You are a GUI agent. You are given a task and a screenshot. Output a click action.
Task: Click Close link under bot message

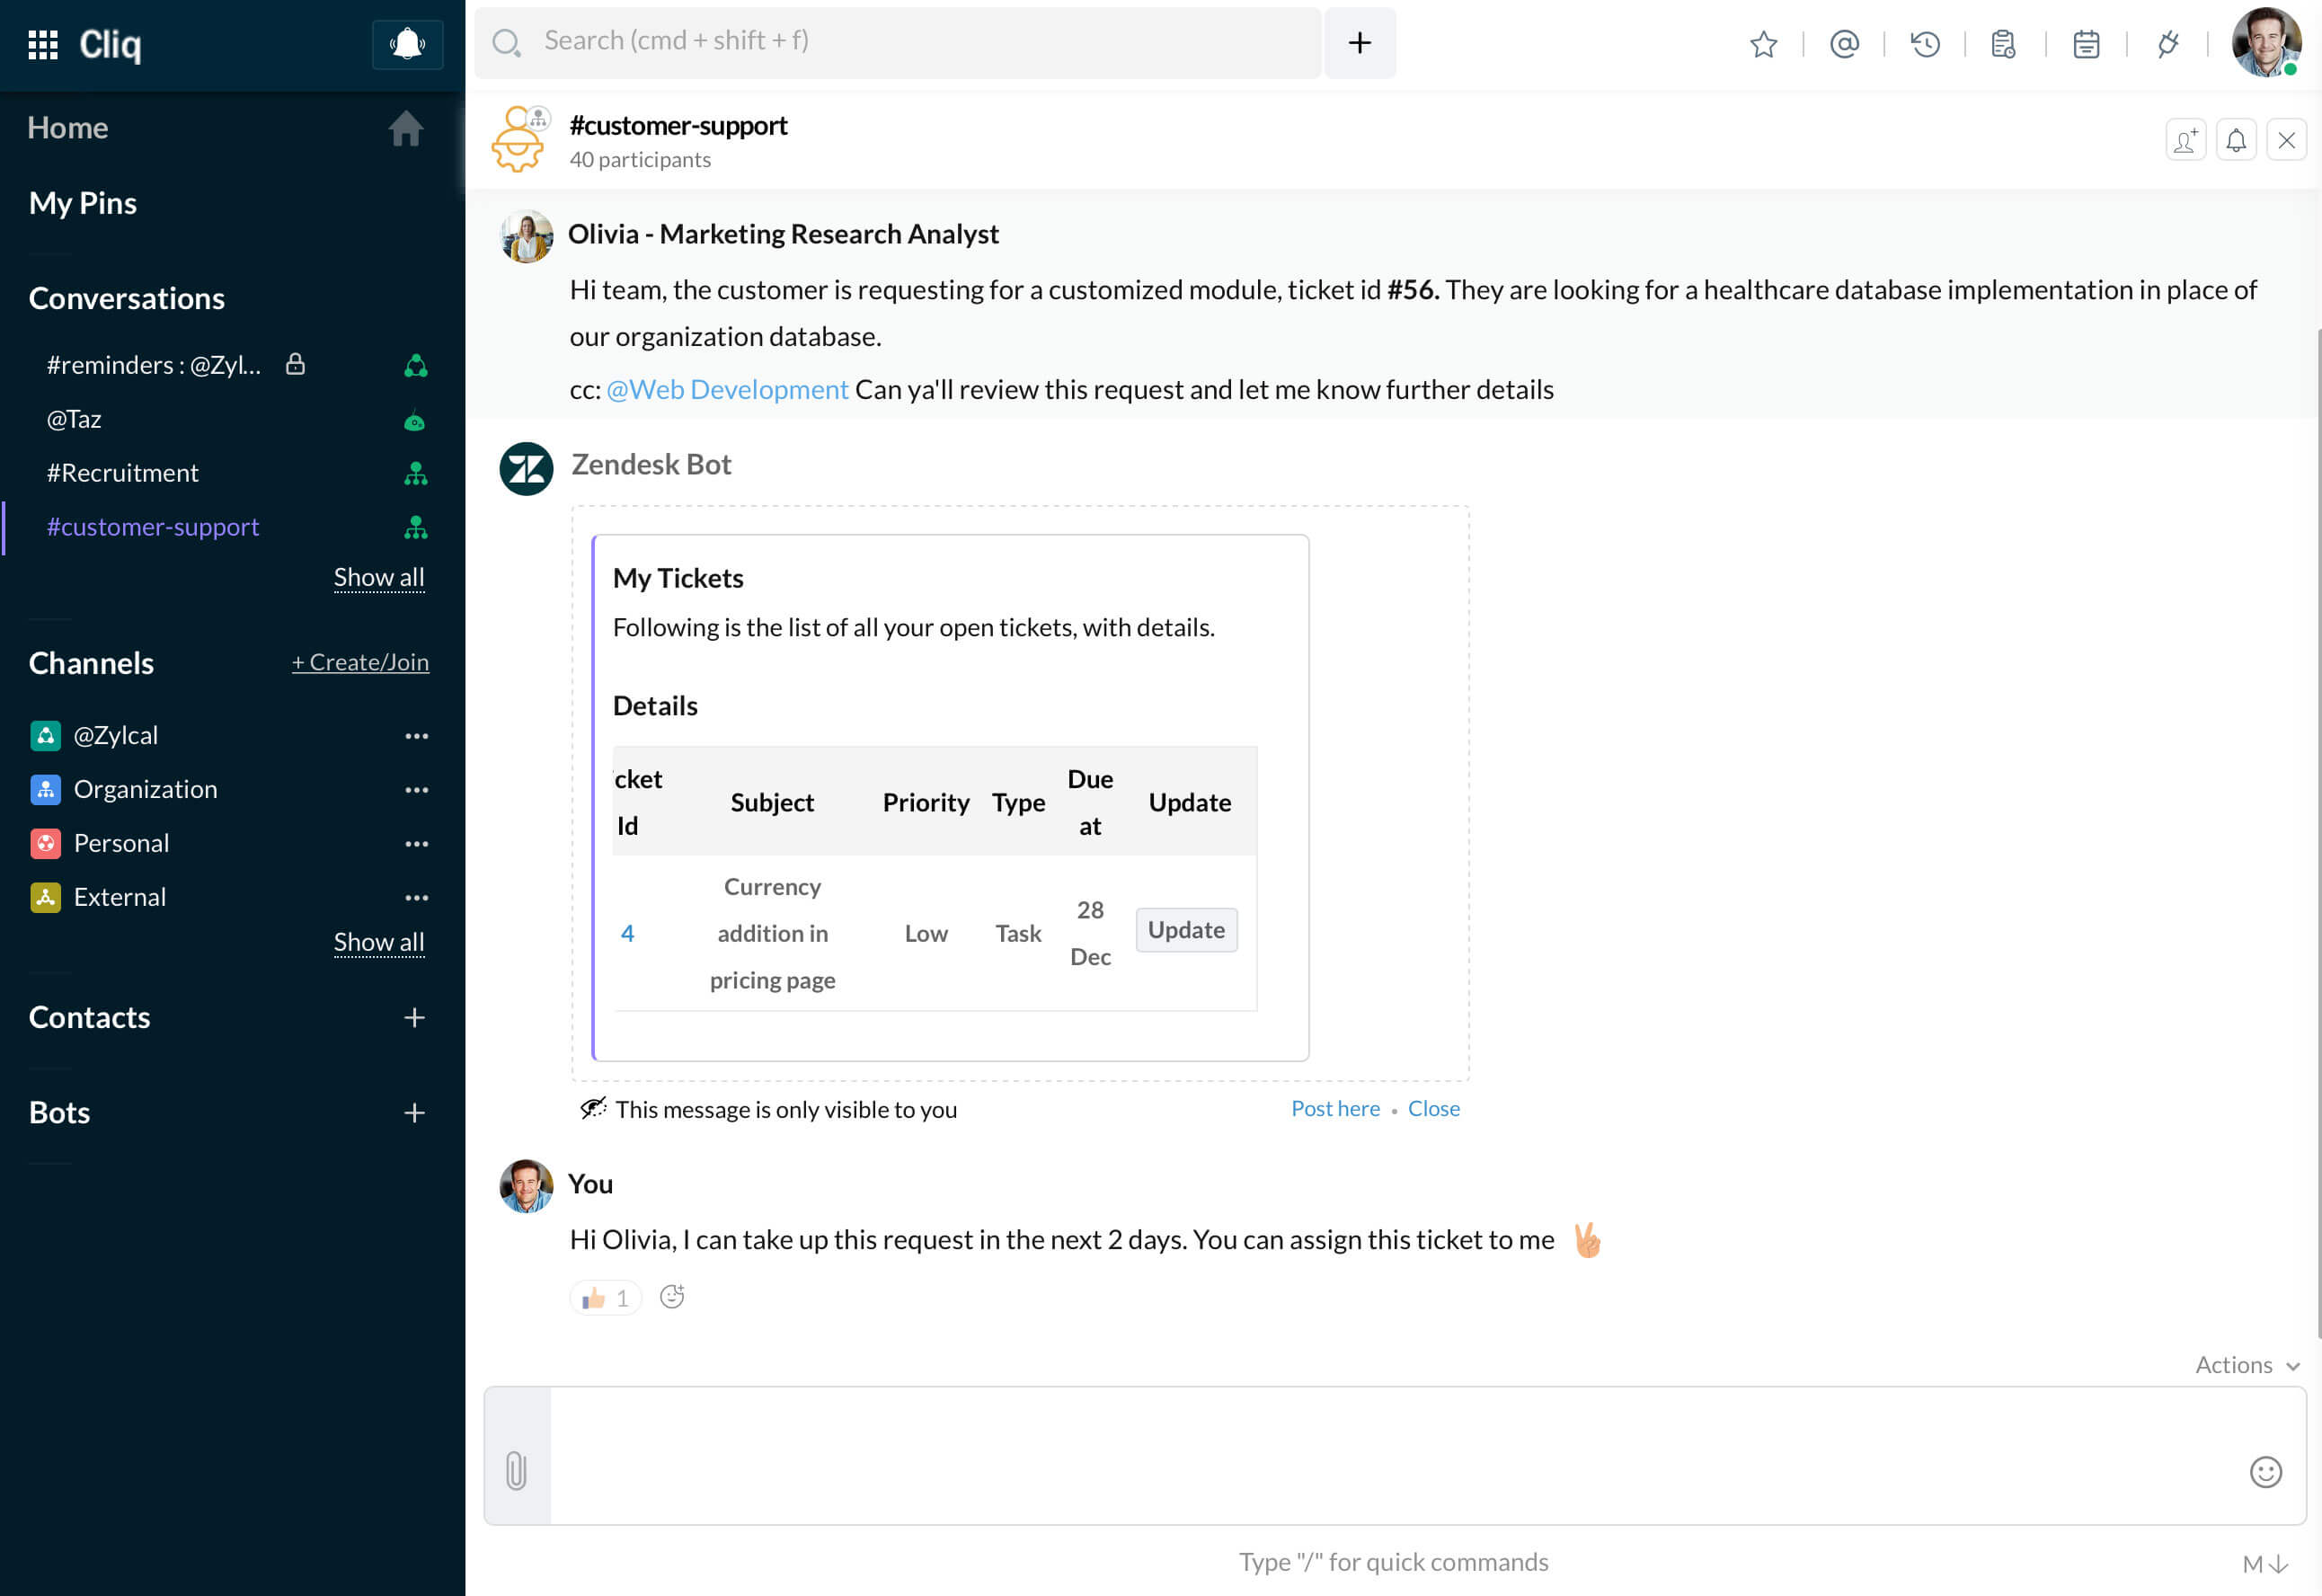click(x=1433, y=1108)
